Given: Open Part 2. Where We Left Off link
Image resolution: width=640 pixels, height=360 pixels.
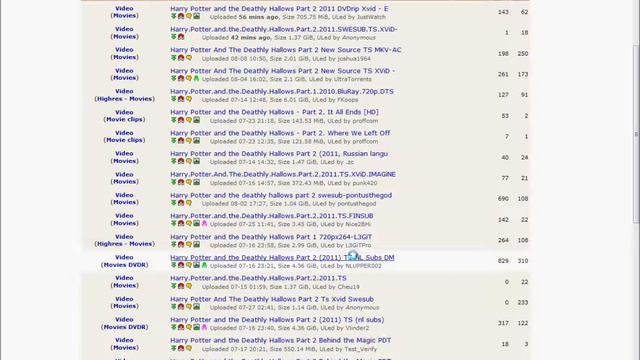Looking at the screenshot, I should pyautogui.click(x=280, y=133).
